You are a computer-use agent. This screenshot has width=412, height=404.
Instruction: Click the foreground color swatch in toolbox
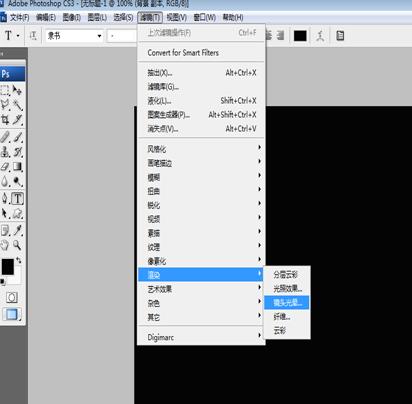(7, 266)
